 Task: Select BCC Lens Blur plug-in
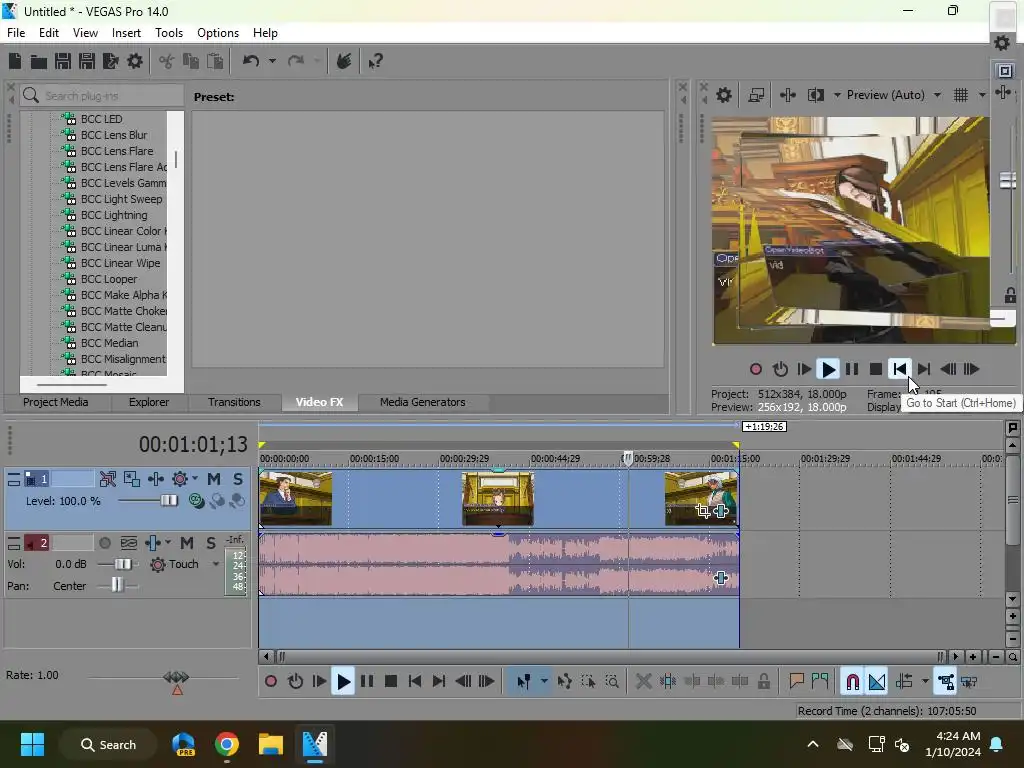coord(114,135)
